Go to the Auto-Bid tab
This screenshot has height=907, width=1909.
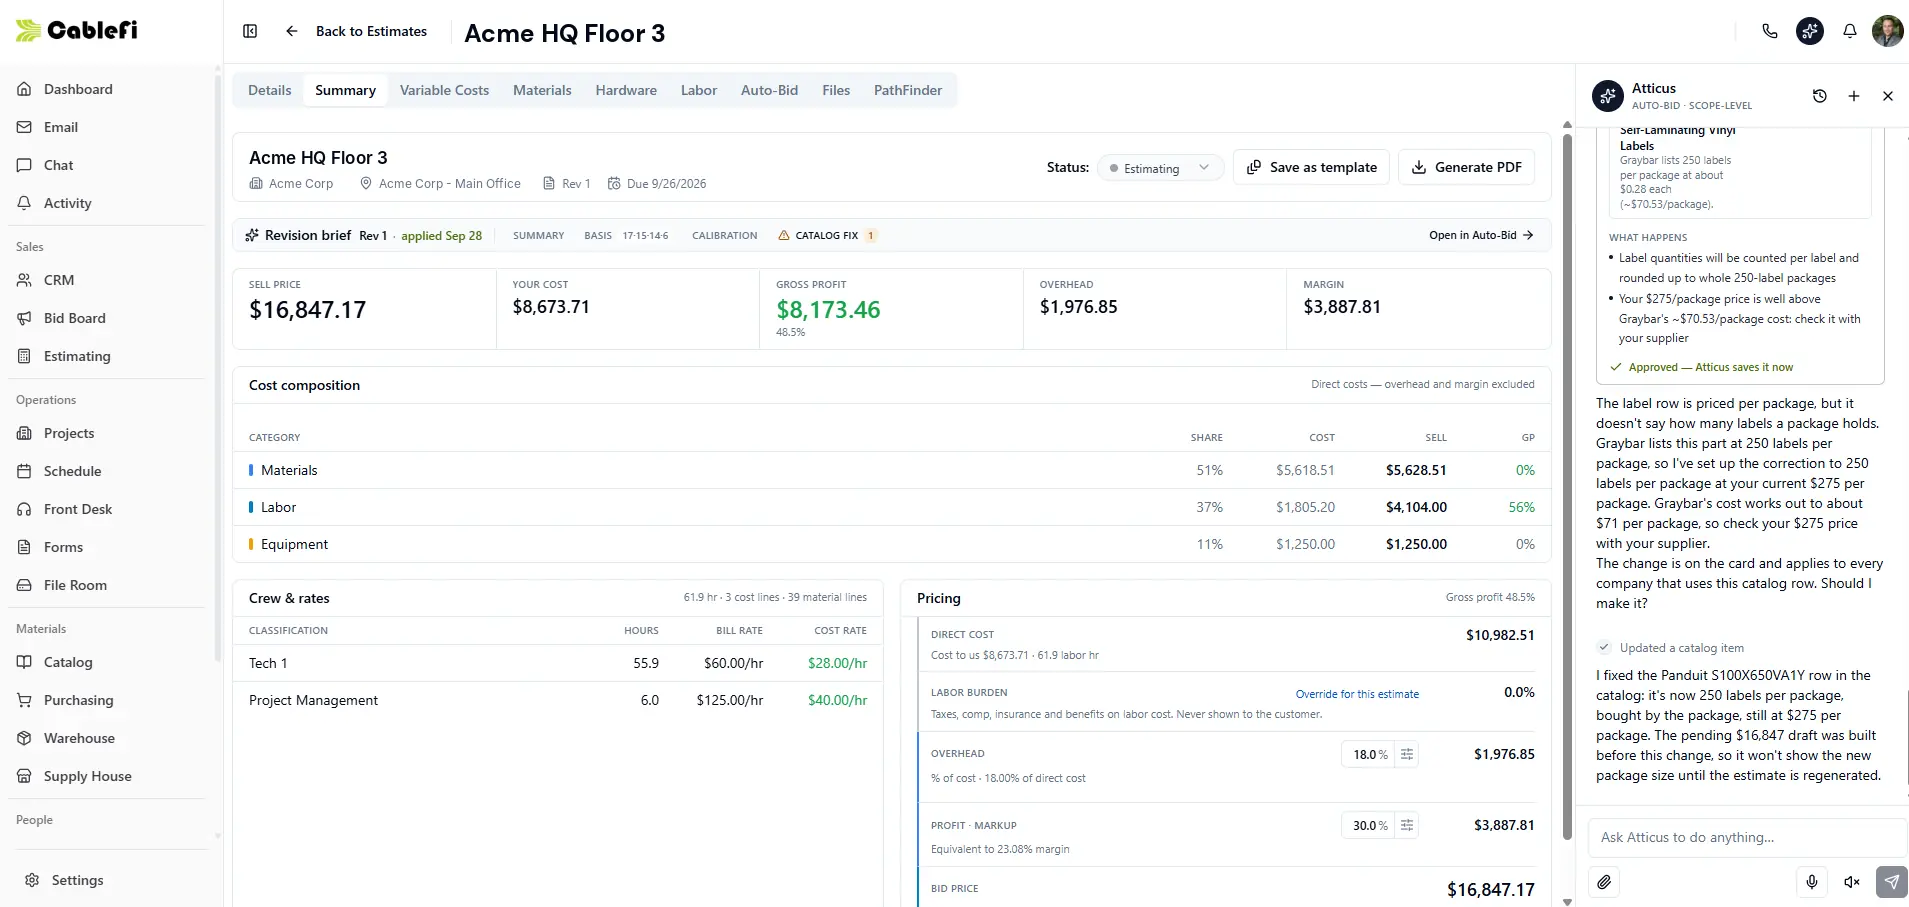point(769,90)
